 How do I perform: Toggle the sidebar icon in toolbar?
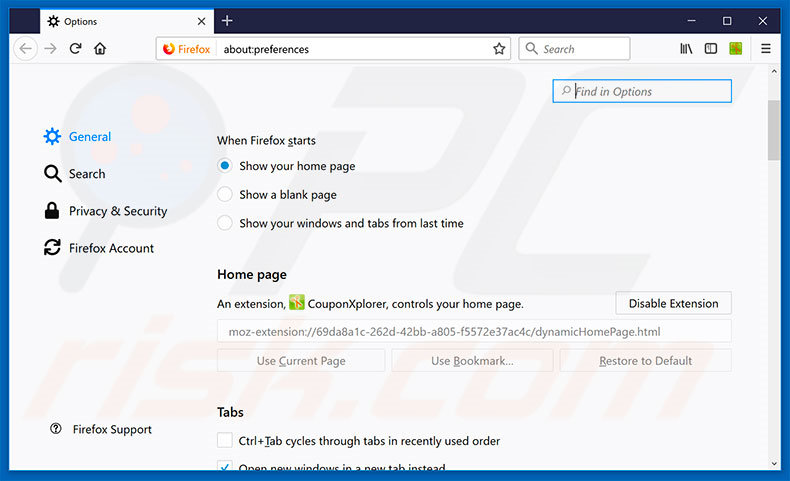(x=711, y=49)
